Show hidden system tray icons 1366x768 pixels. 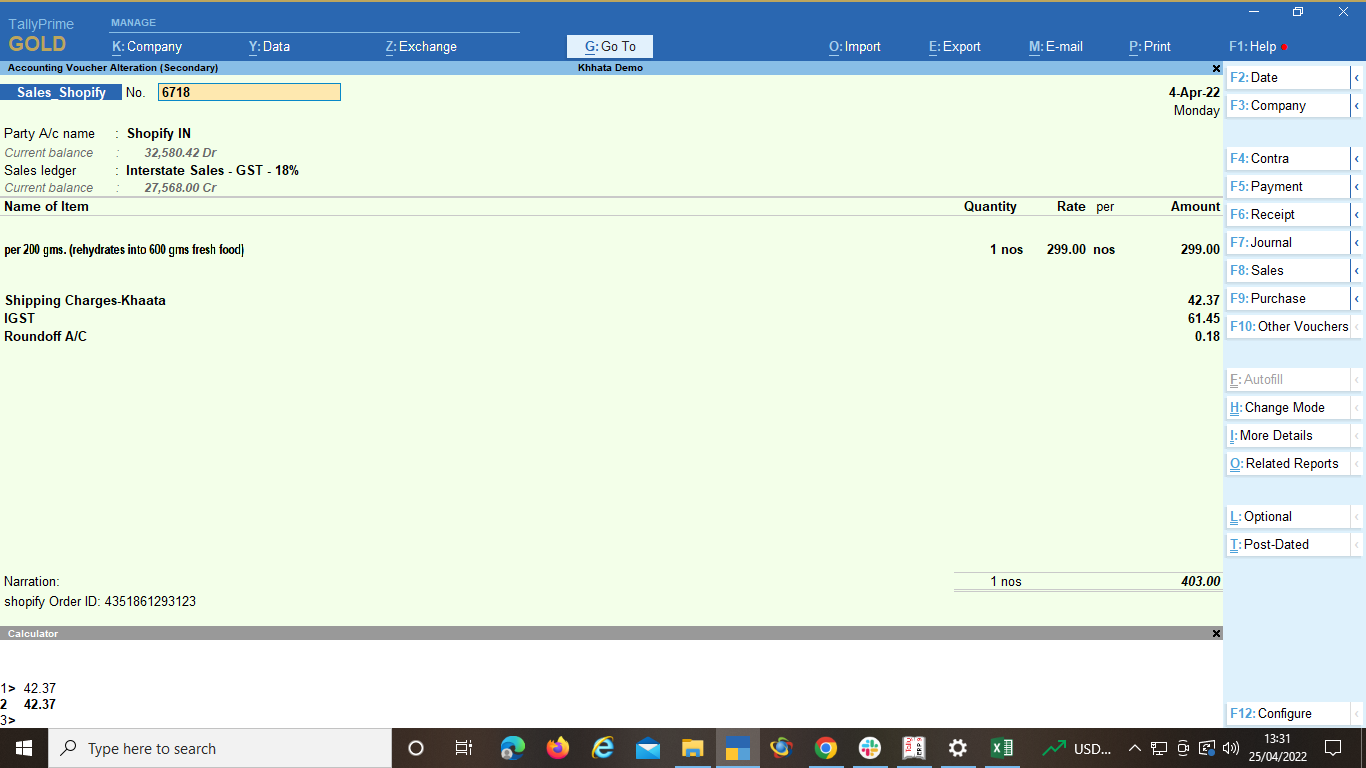coord(1135,748)
